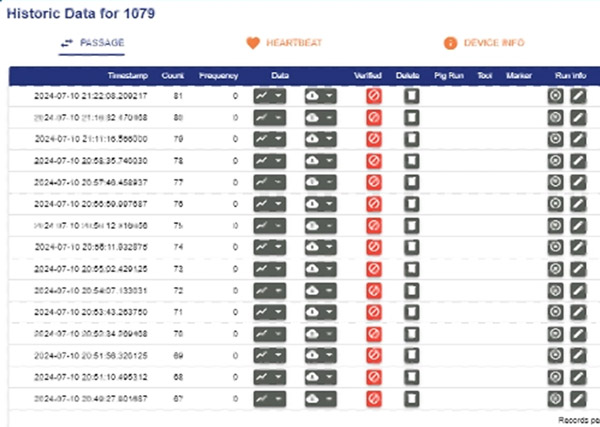The width and height of the screenshot is (600, 427).
Task: Open download dropdown for count 71 row
Action: tap(321, 312)
